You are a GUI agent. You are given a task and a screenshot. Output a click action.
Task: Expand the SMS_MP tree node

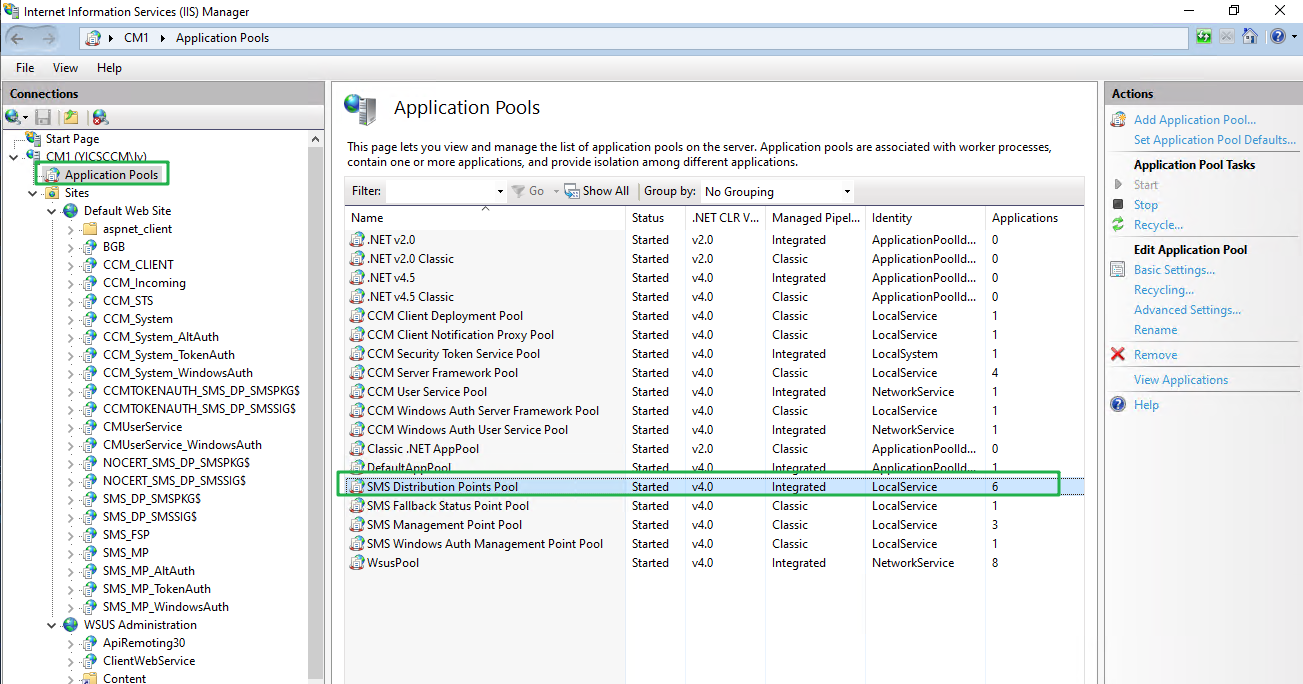[x=71, y=553]
